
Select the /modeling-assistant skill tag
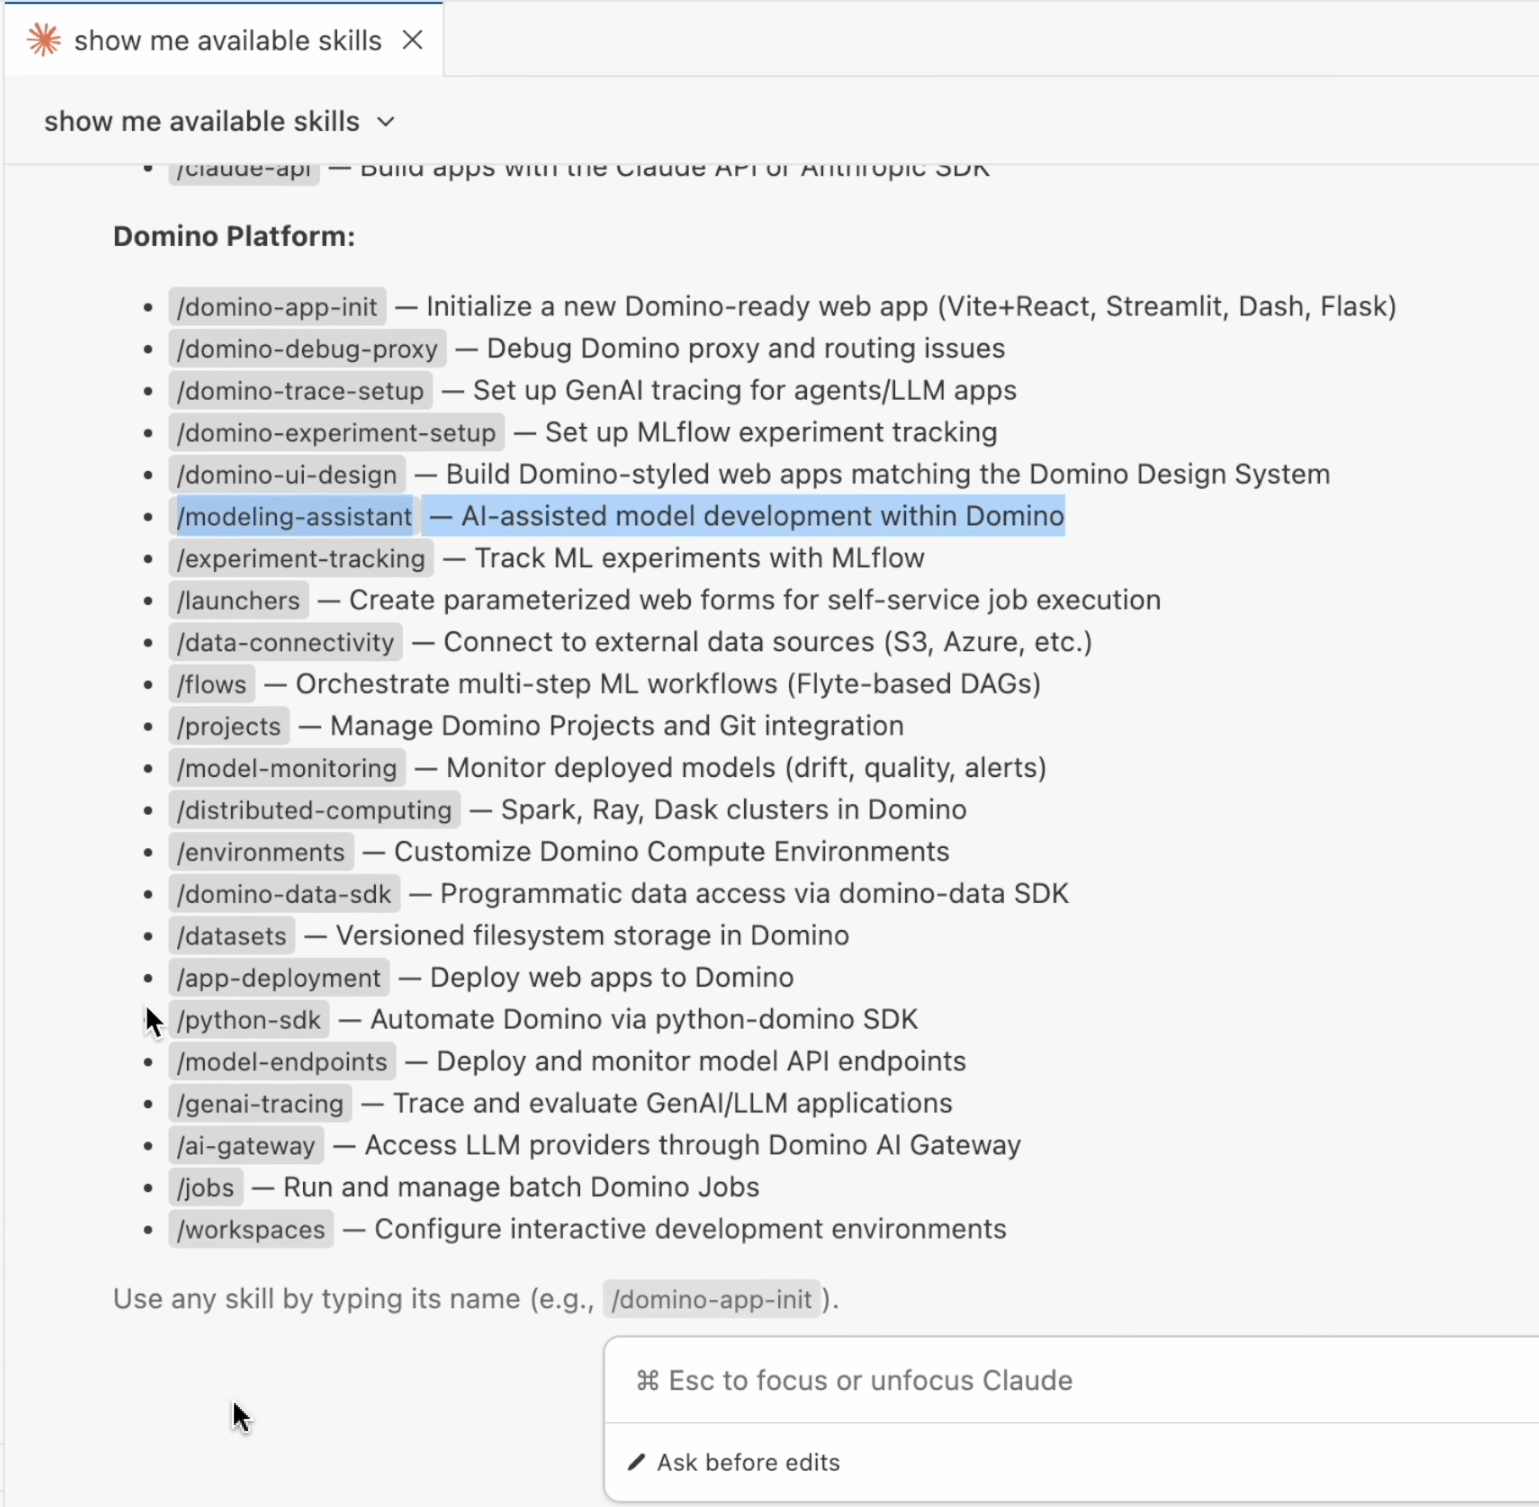[x=294, y=517]
